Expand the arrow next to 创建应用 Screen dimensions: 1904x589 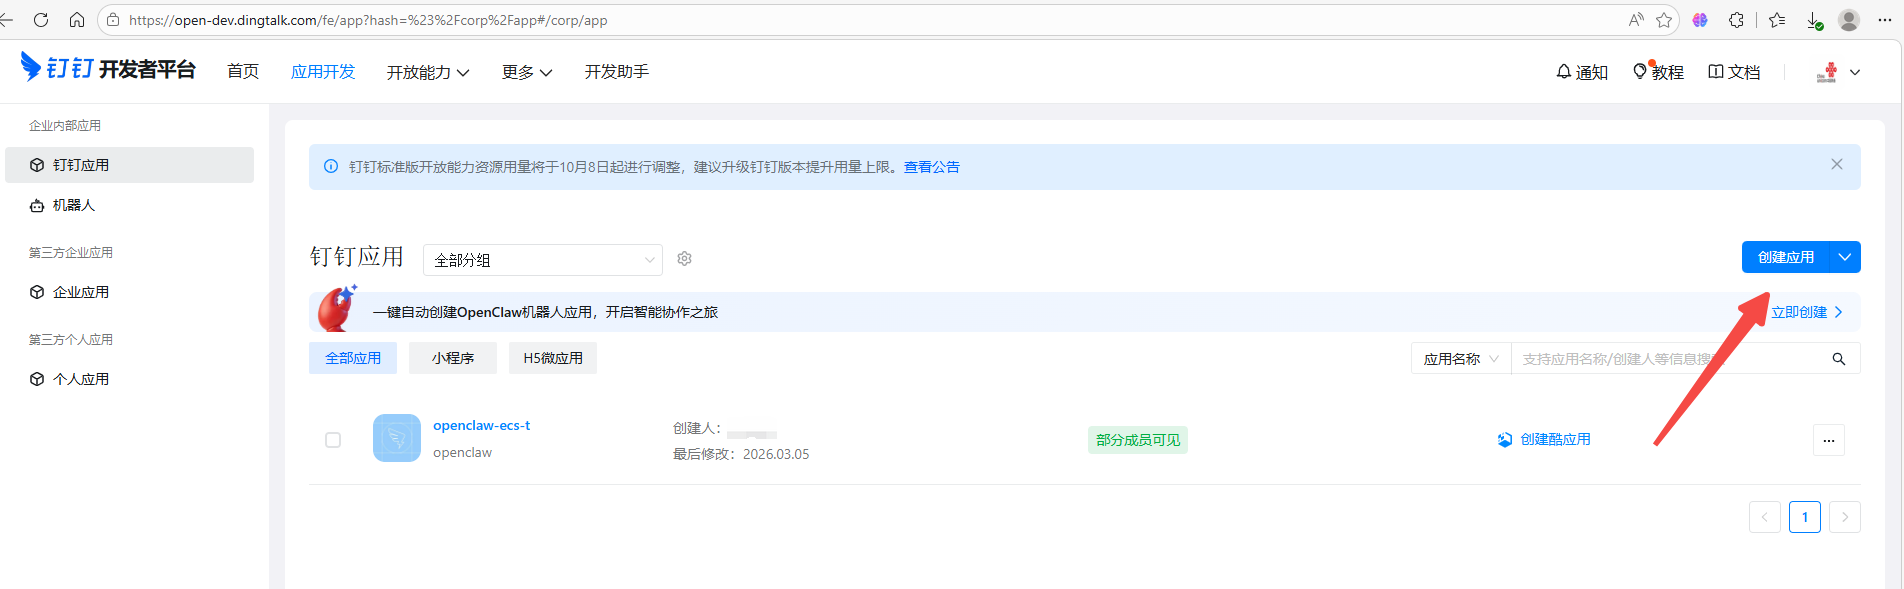pos(1845,257)
